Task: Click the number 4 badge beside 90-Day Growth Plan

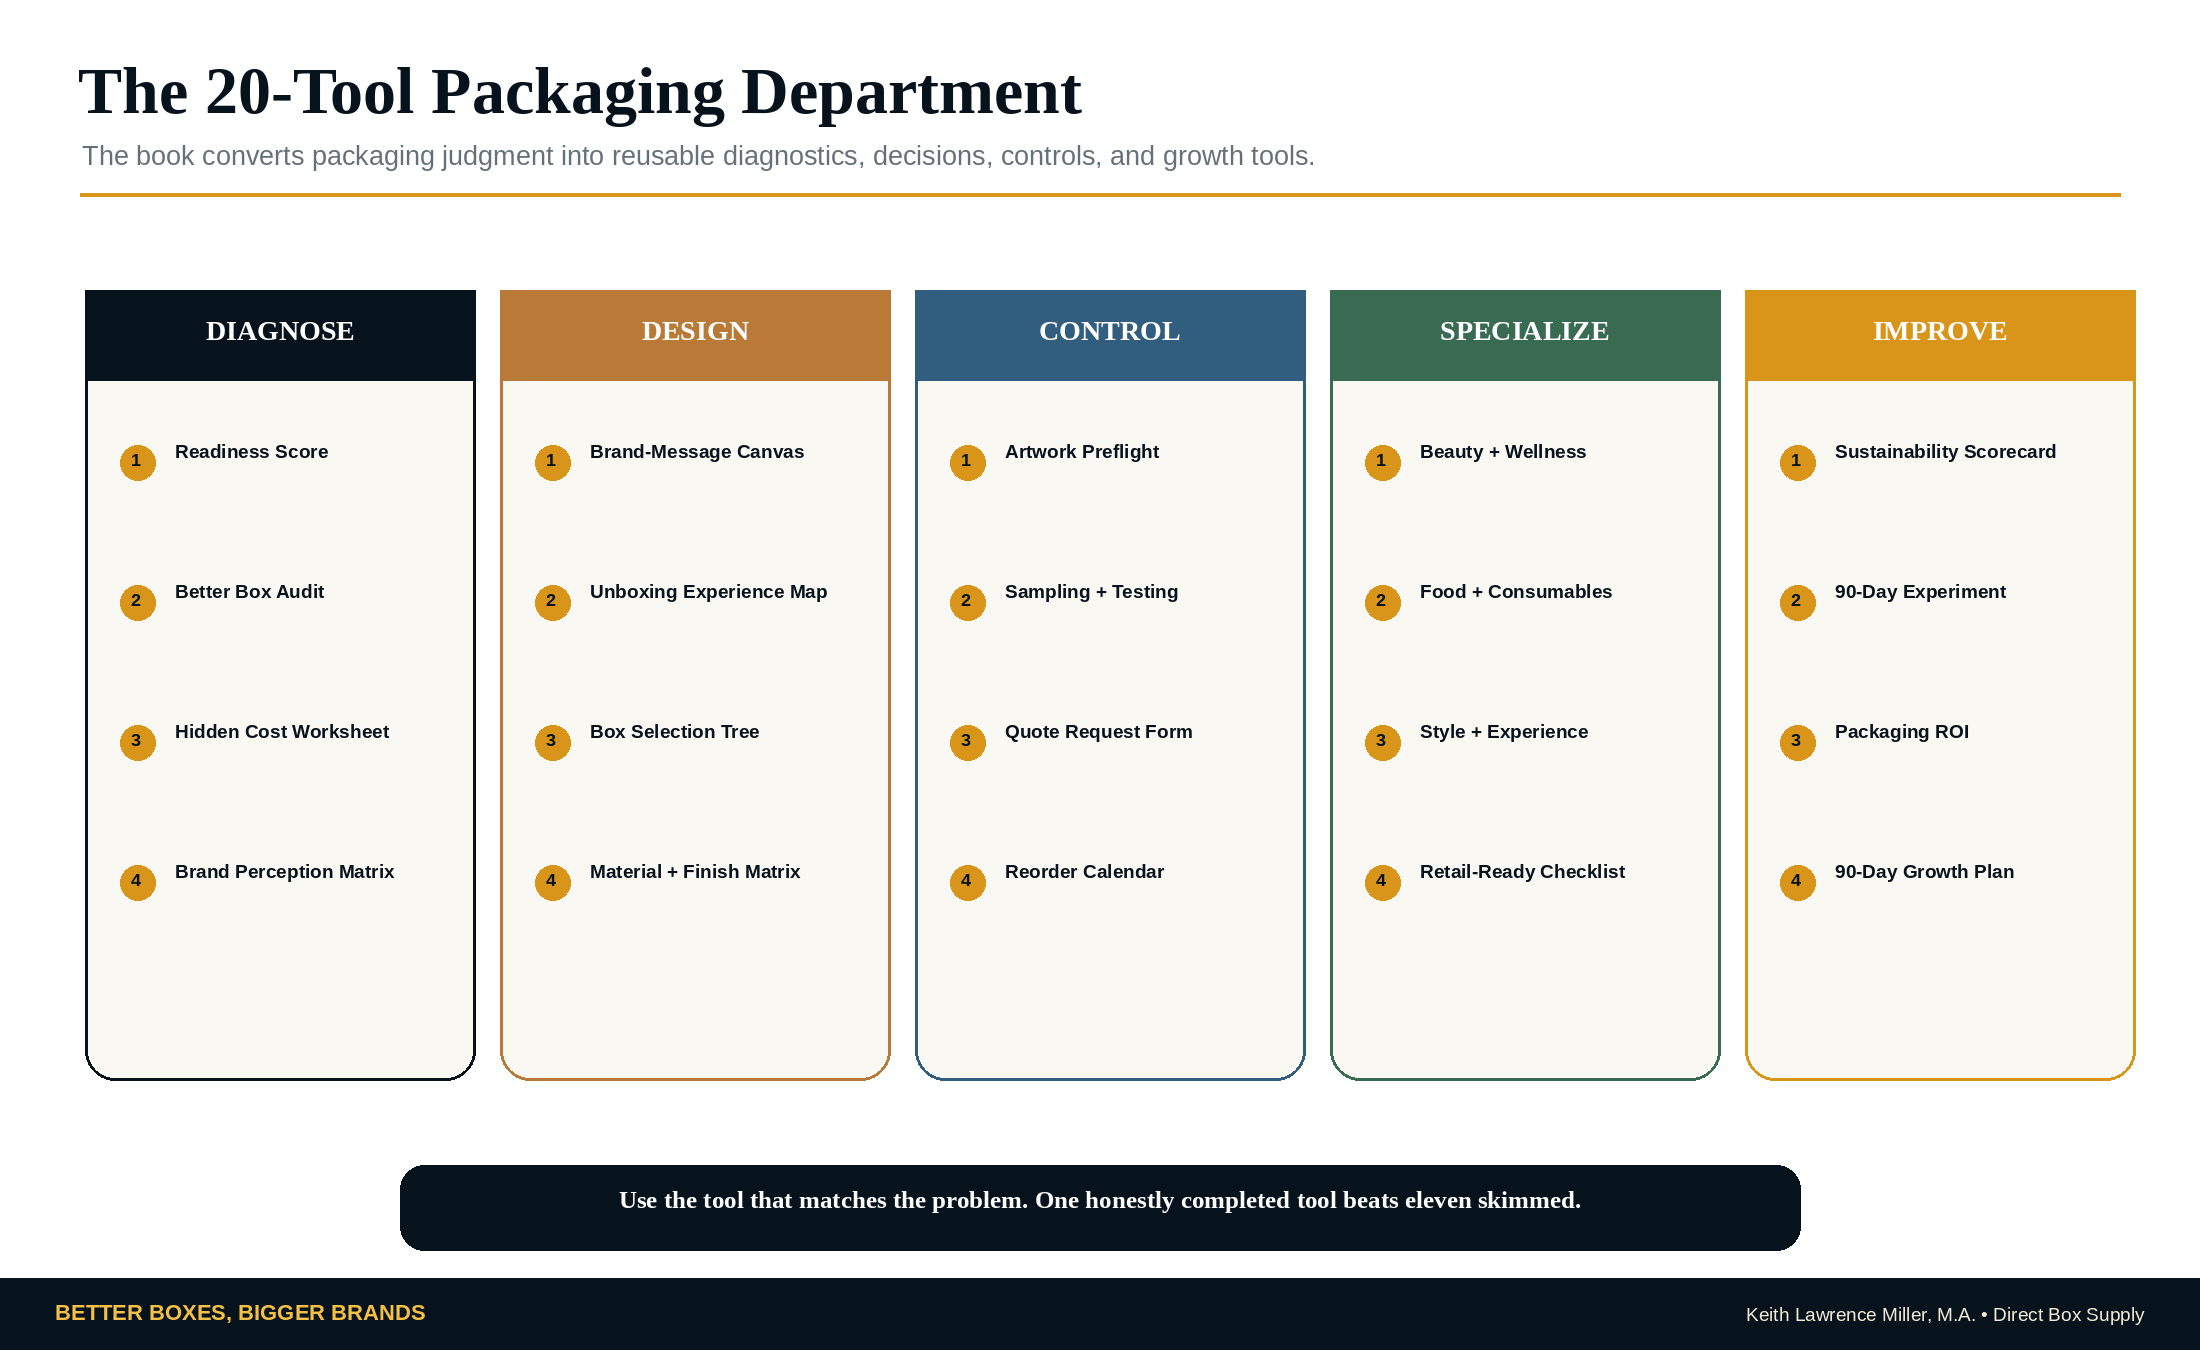Action: click(x=1798, y=882)
